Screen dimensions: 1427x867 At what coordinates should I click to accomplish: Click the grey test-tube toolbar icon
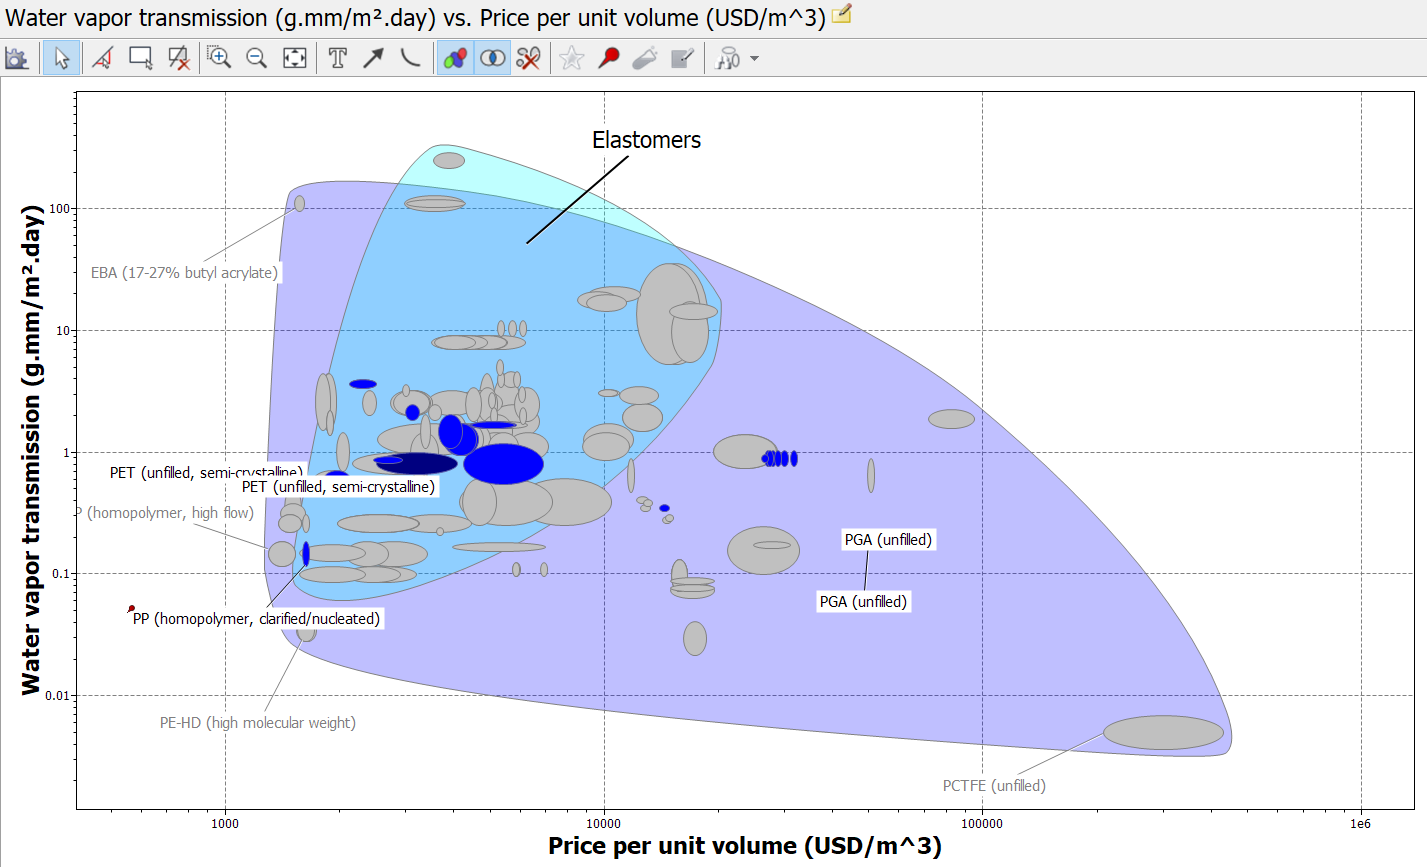(645, 58)
